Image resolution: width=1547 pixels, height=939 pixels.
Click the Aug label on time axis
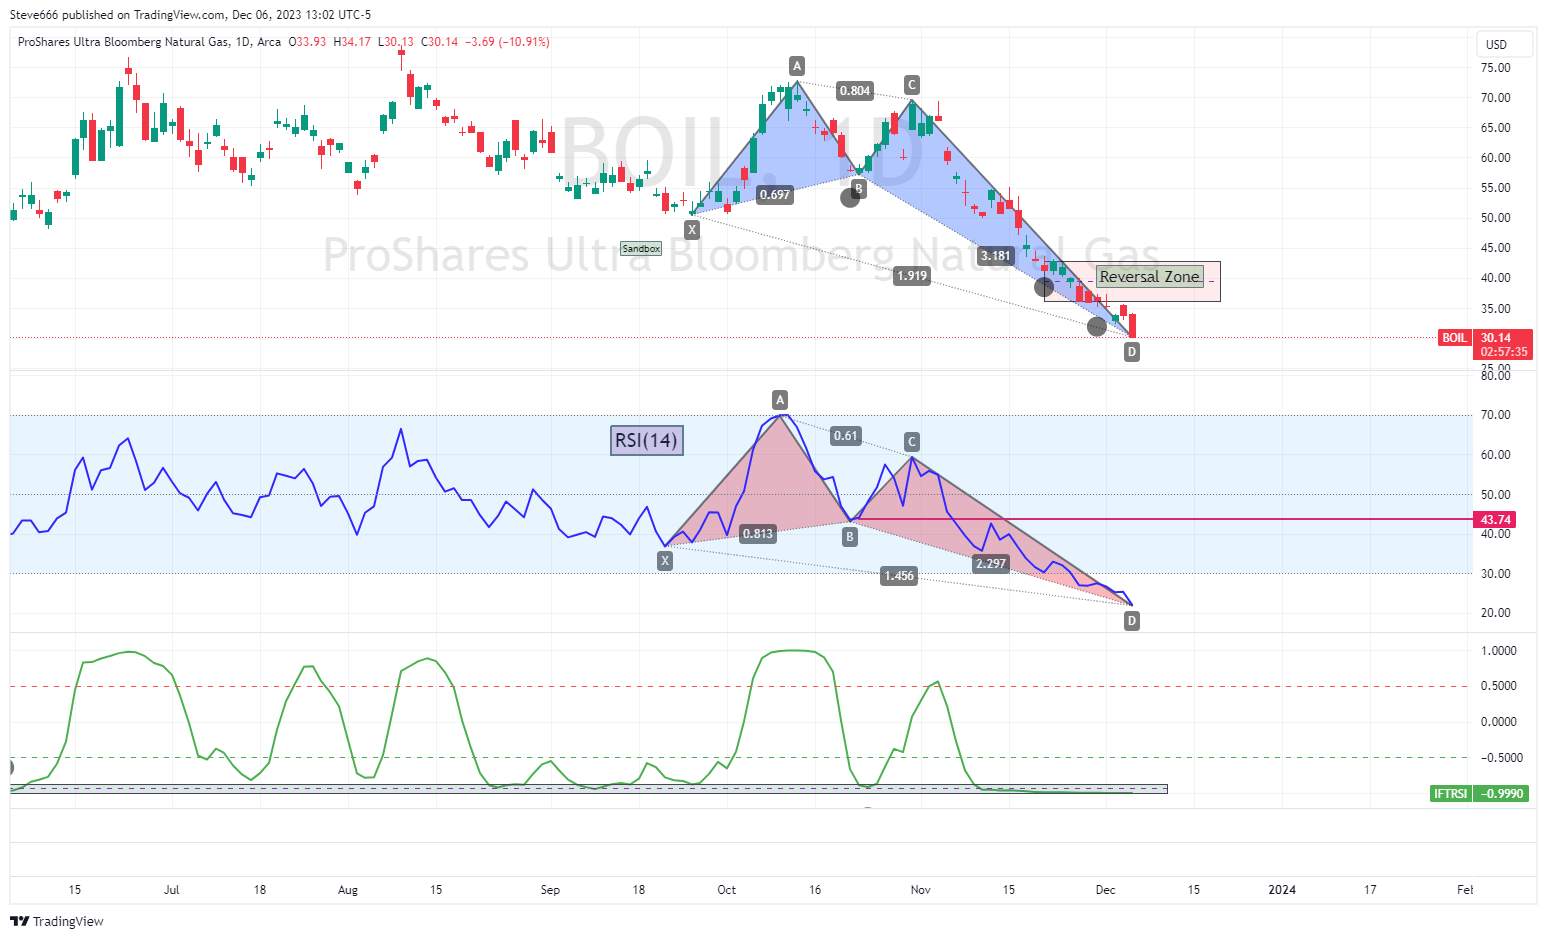tap(348, 890)
